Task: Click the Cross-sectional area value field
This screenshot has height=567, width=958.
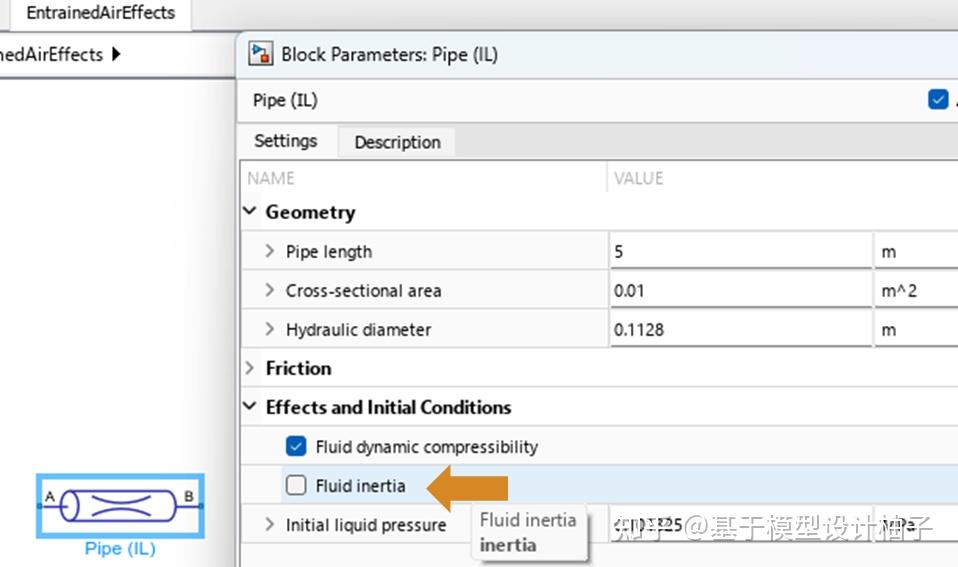Action: coord(740,291)
